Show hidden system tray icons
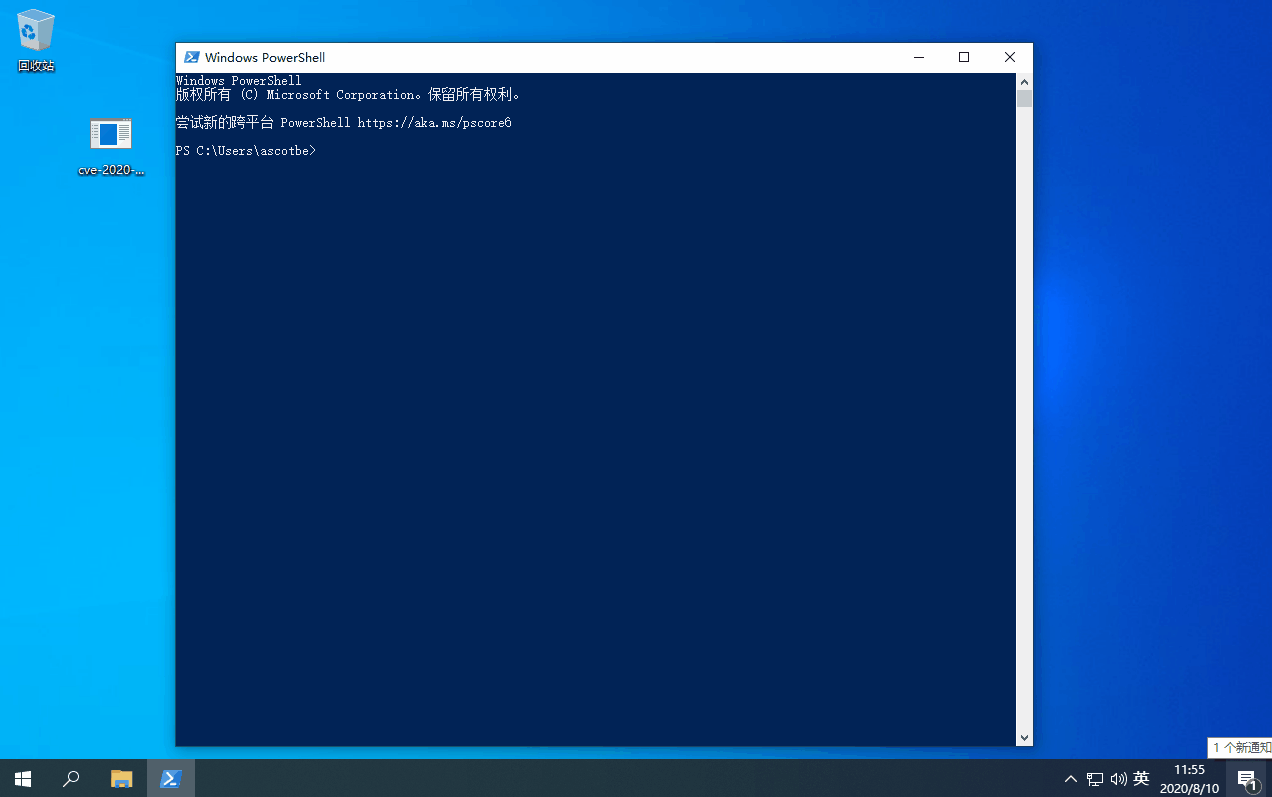 point(1071,779)
